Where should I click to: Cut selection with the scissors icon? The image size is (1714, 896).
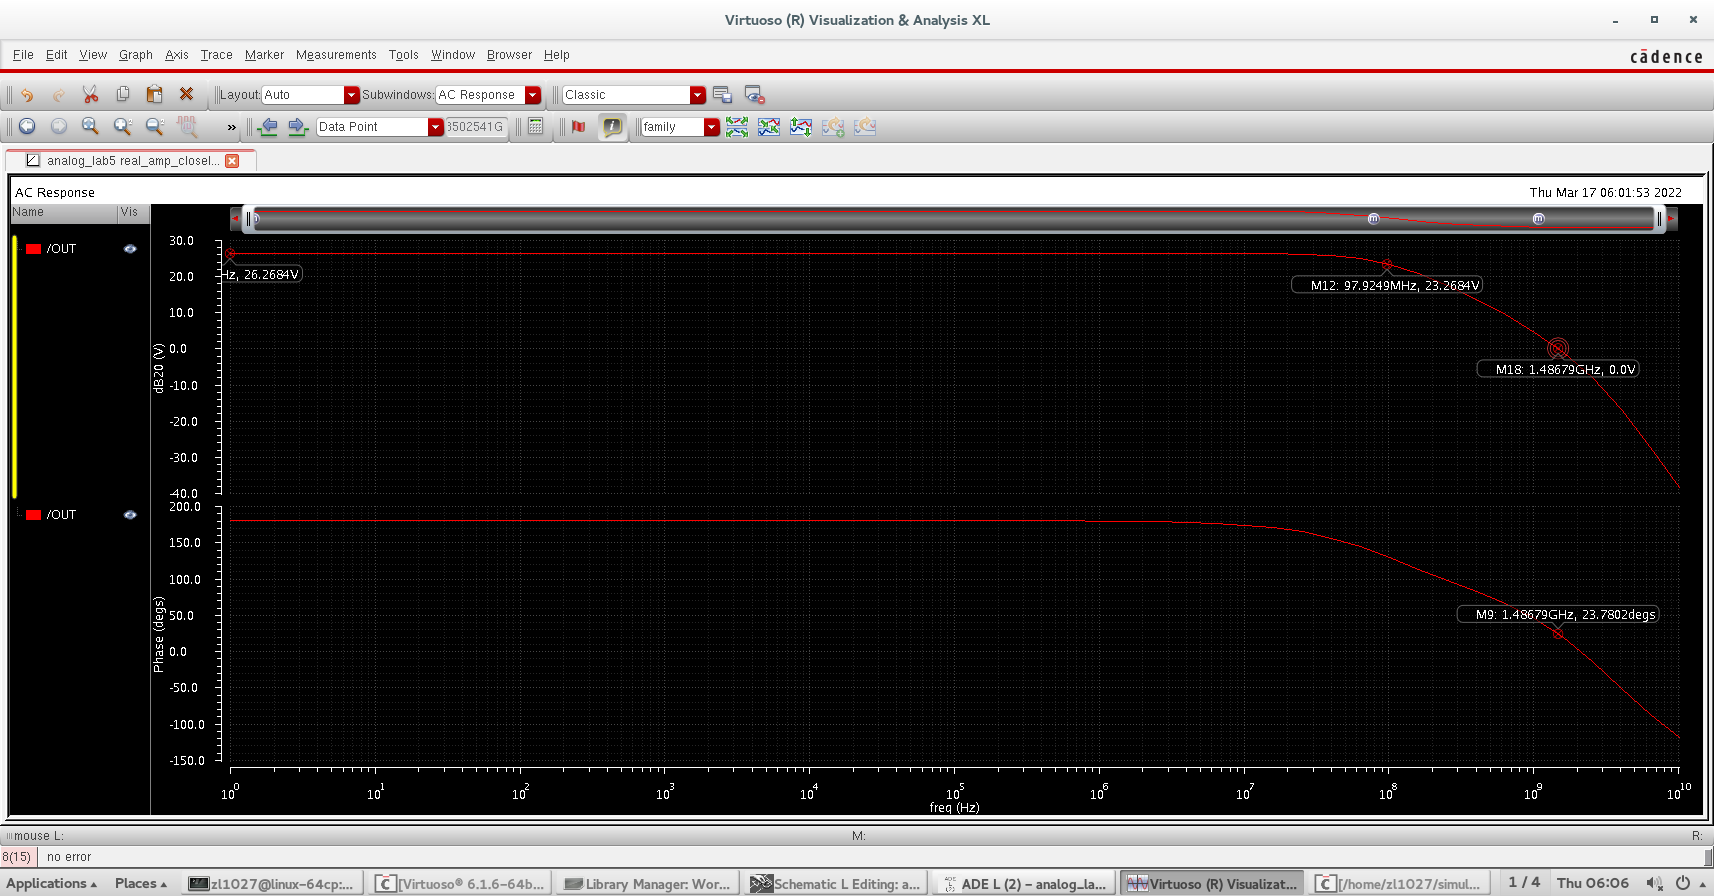[91, 95]
